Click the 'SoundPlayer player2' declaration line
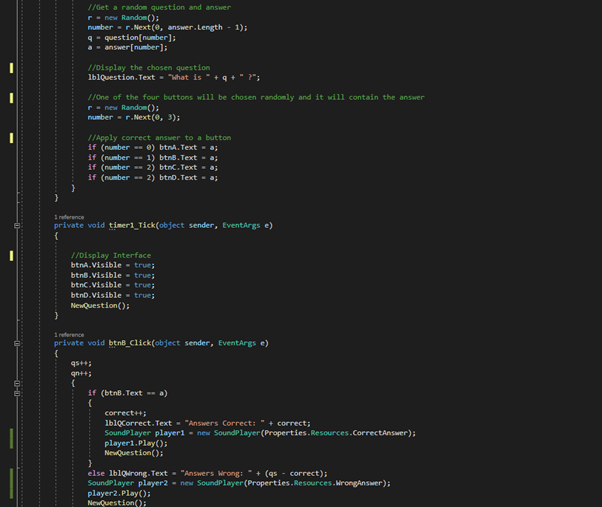The image size is (602, 507). coord(239,483)
